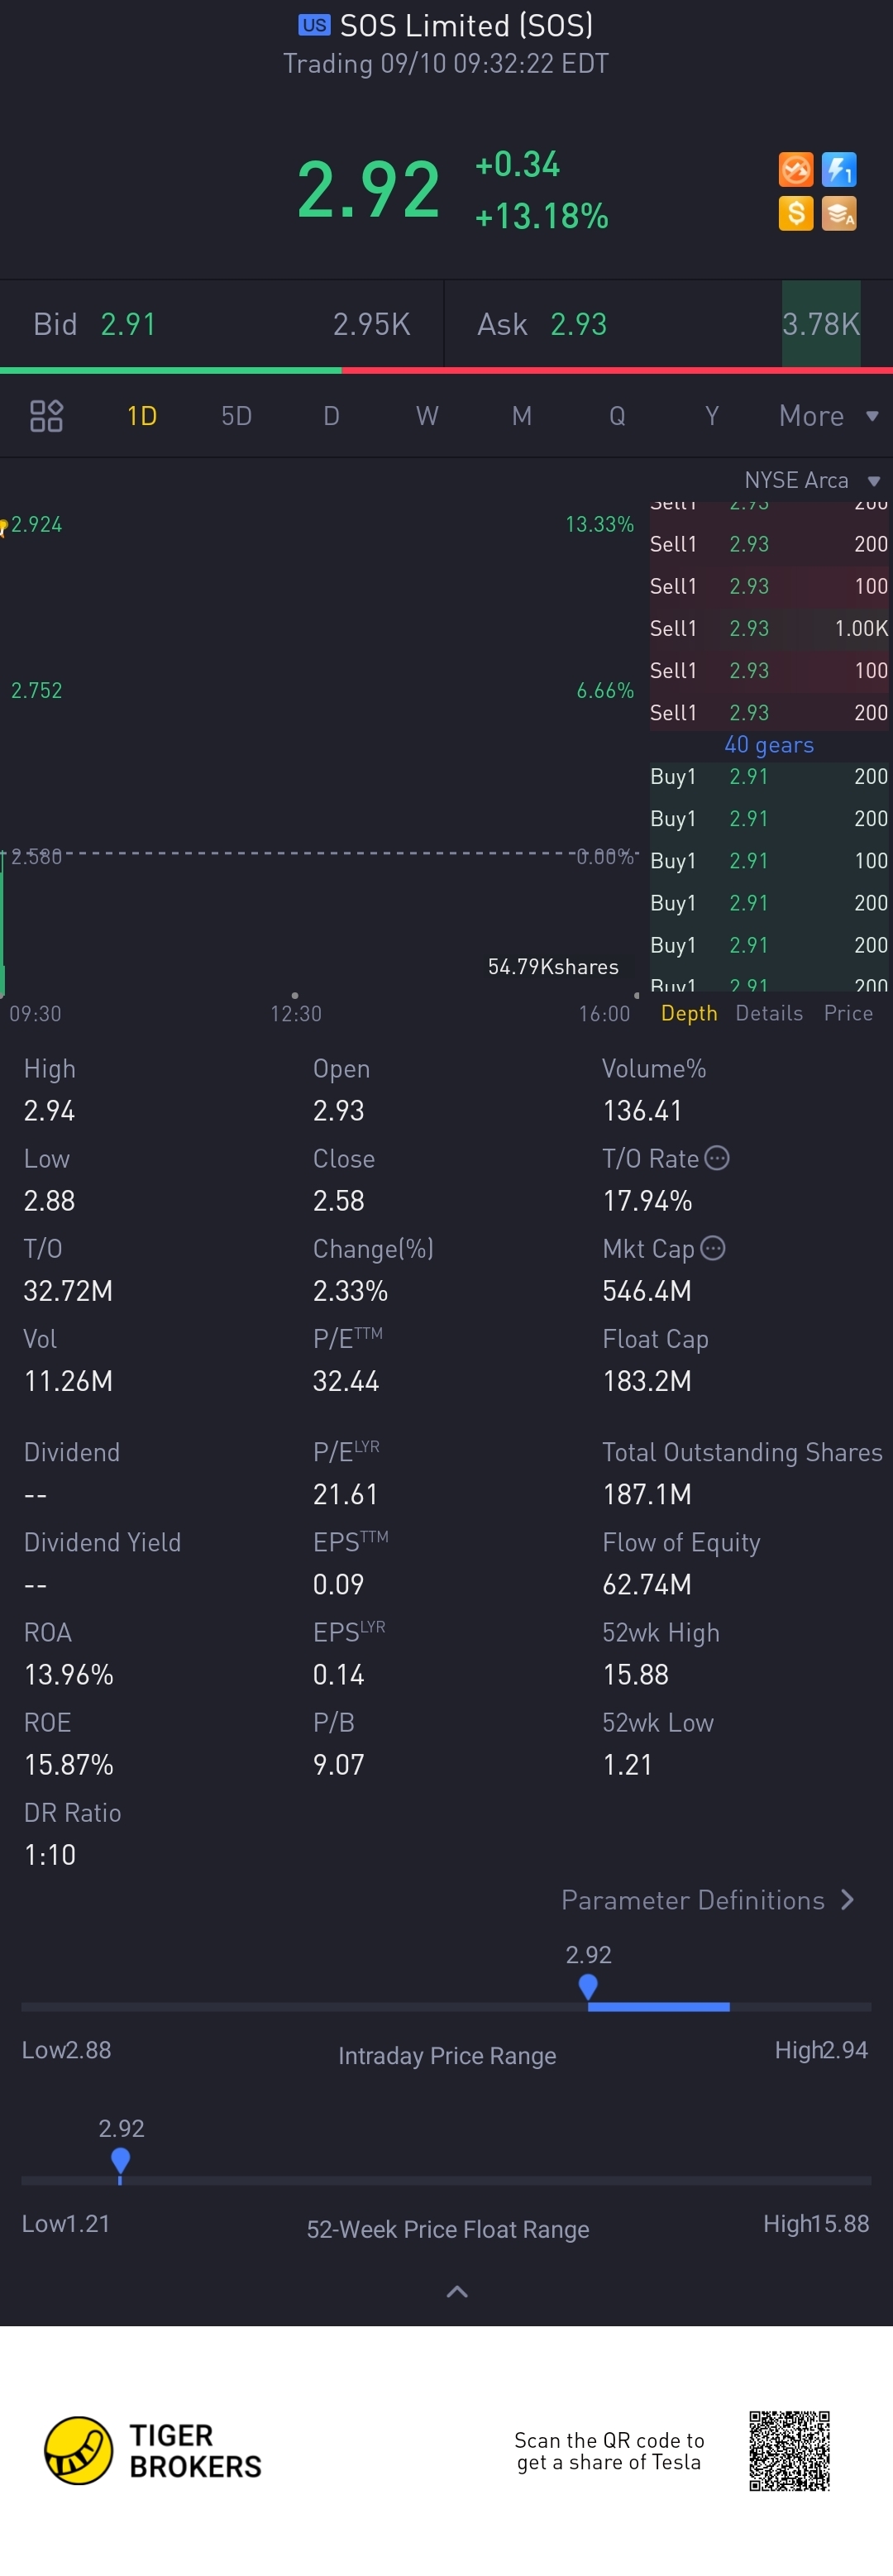Show the Details order tab
The height and width of the screenshot is (2576, 893).
coord(769,1013)
